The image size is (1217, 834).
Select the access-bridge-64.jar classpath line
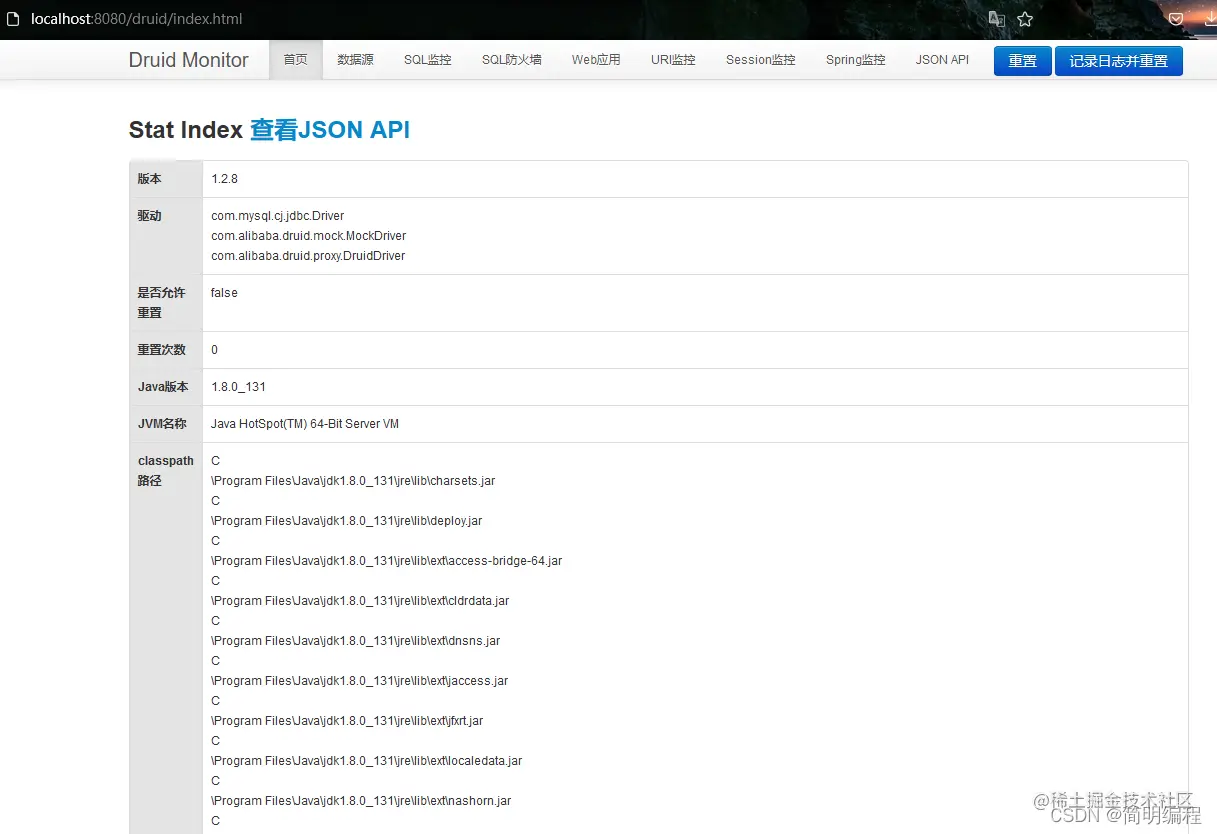(386, 561)
